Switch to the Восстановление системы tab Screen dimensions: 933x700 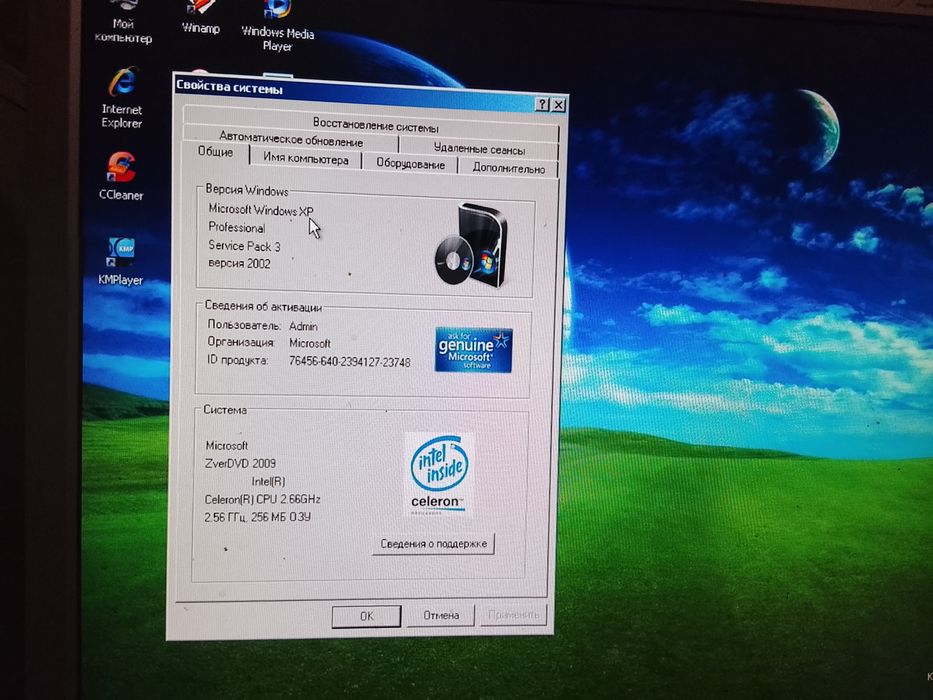tap(375, 126)
